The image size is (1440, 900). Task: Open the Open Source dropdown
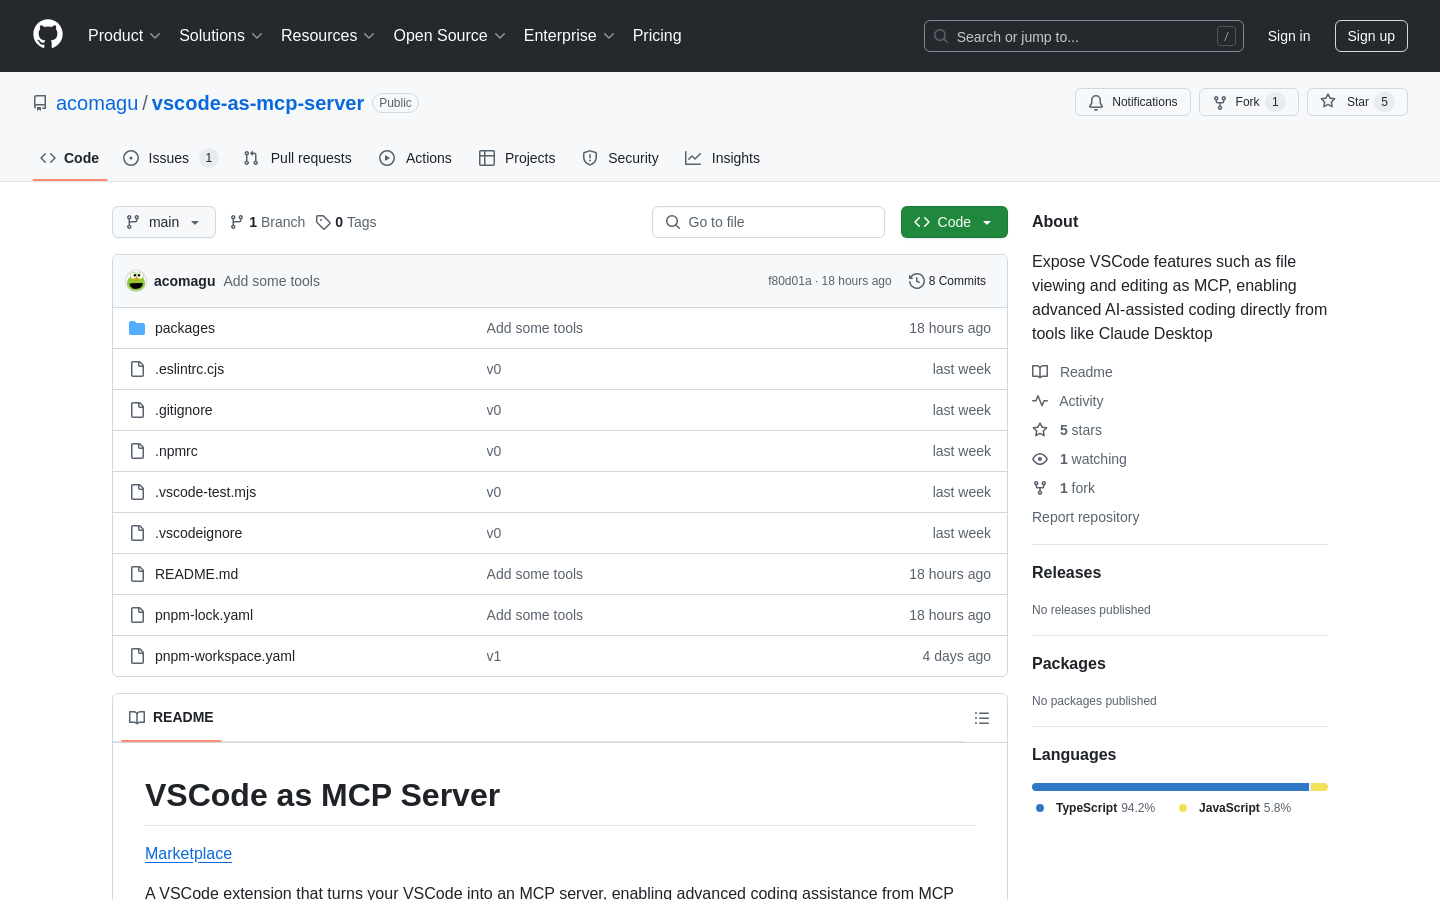click(x=450, y=36)
